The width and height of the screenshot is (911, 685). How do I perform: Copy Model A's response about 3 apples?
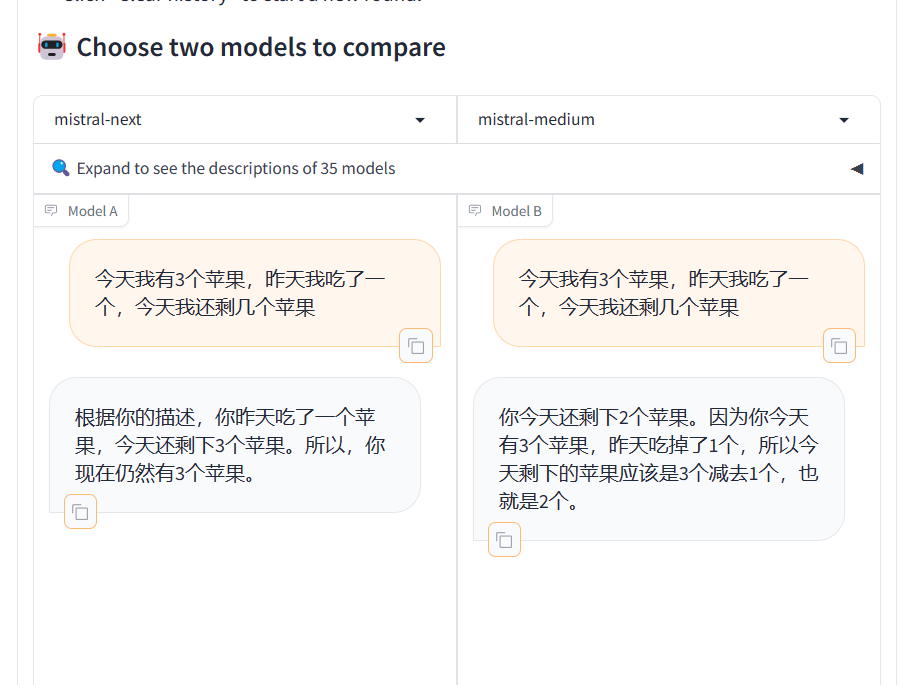[81, 512]
